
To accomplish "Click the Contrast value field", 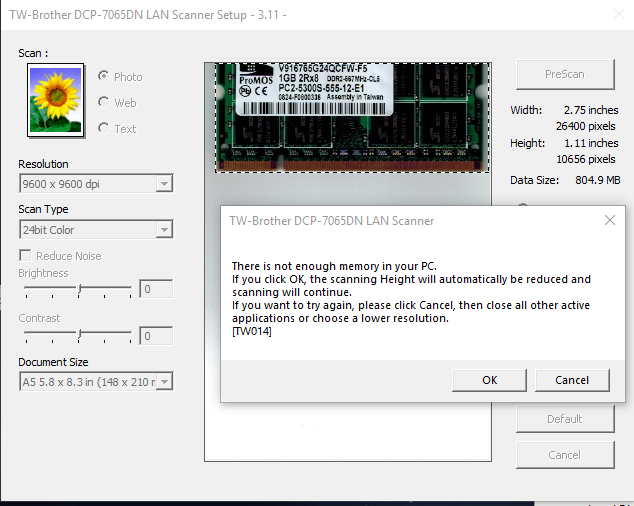I will [156, 336].
